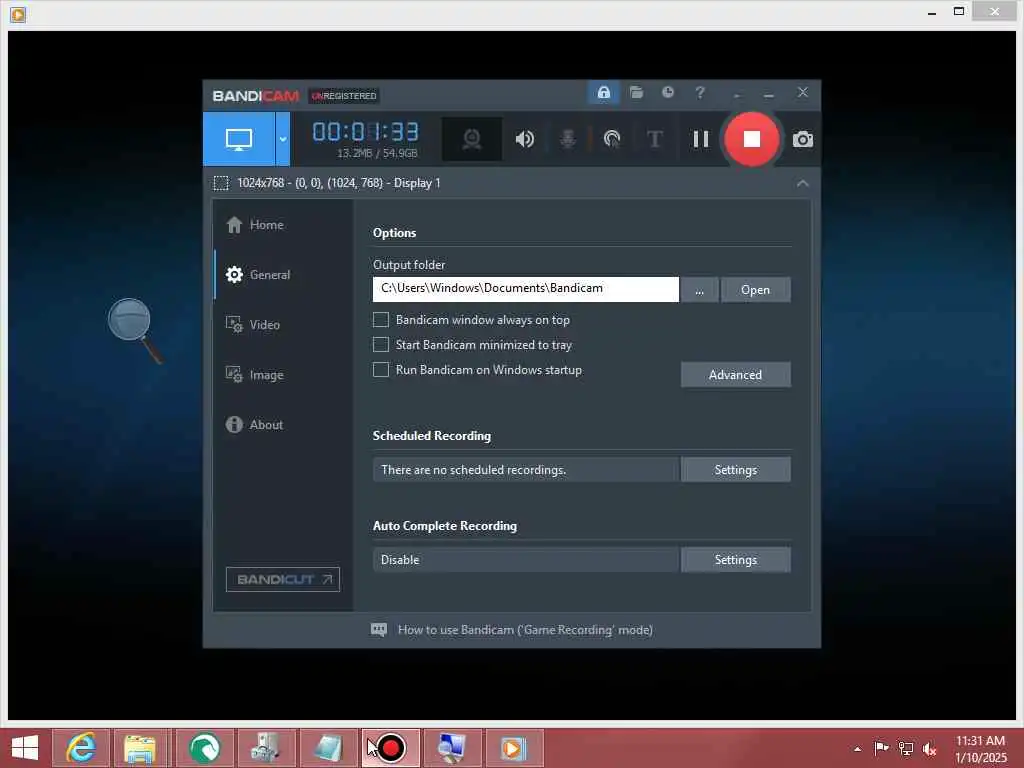Open the notepad-like taskbar icon
Screen dimensions: 1024x768
coord(328,748)
